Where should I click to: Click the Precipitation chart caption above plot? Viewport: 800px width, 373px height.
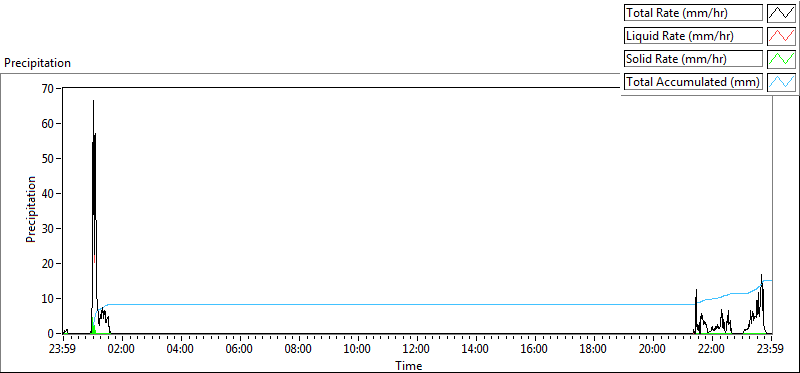37,63
